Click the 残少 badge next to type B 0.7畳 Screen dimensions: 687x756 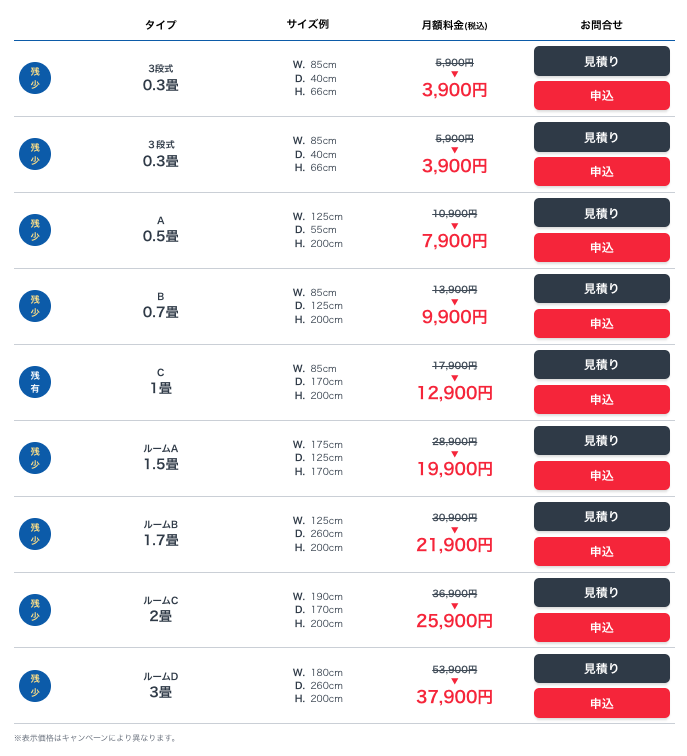point(35,306)
